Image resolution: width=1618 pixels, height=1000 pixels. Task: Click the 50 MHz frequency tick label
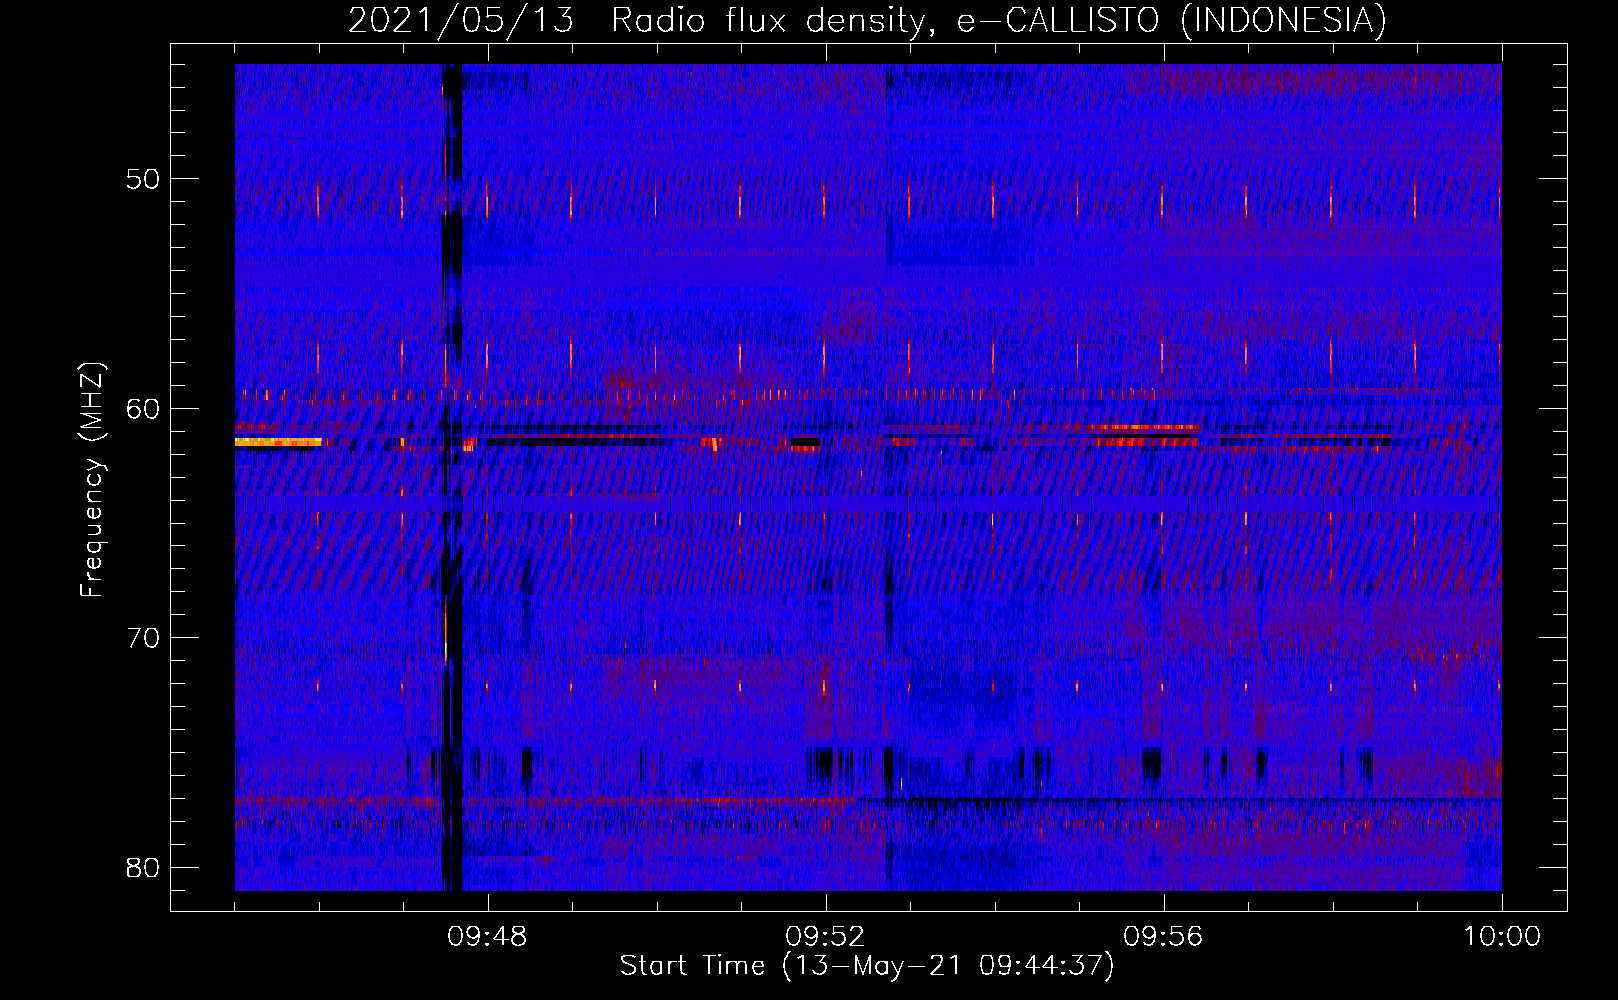(x=143, y=179)
